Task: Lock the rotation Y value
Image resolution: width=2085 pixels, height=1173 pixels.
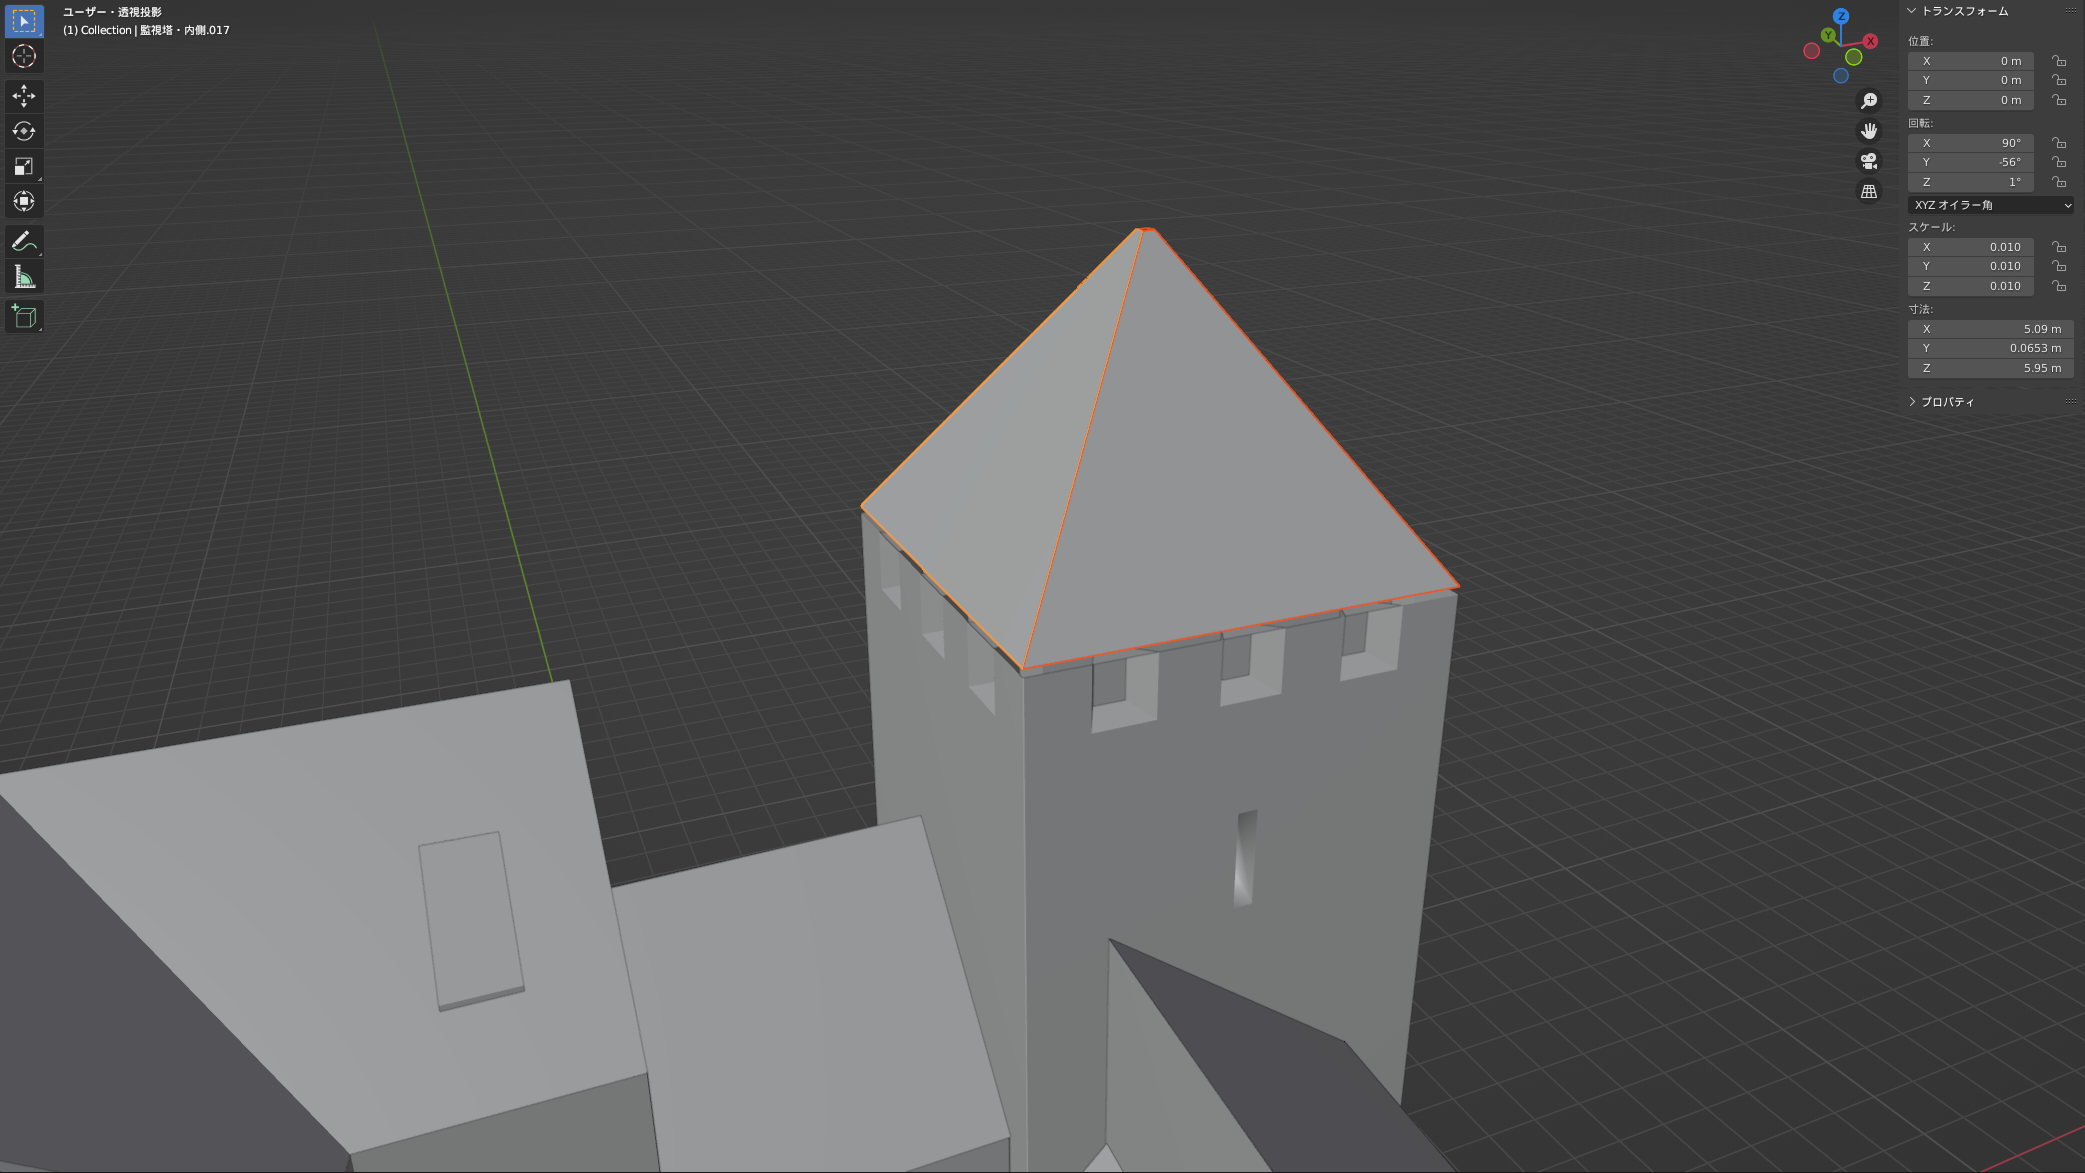Action: (2058, 162)
